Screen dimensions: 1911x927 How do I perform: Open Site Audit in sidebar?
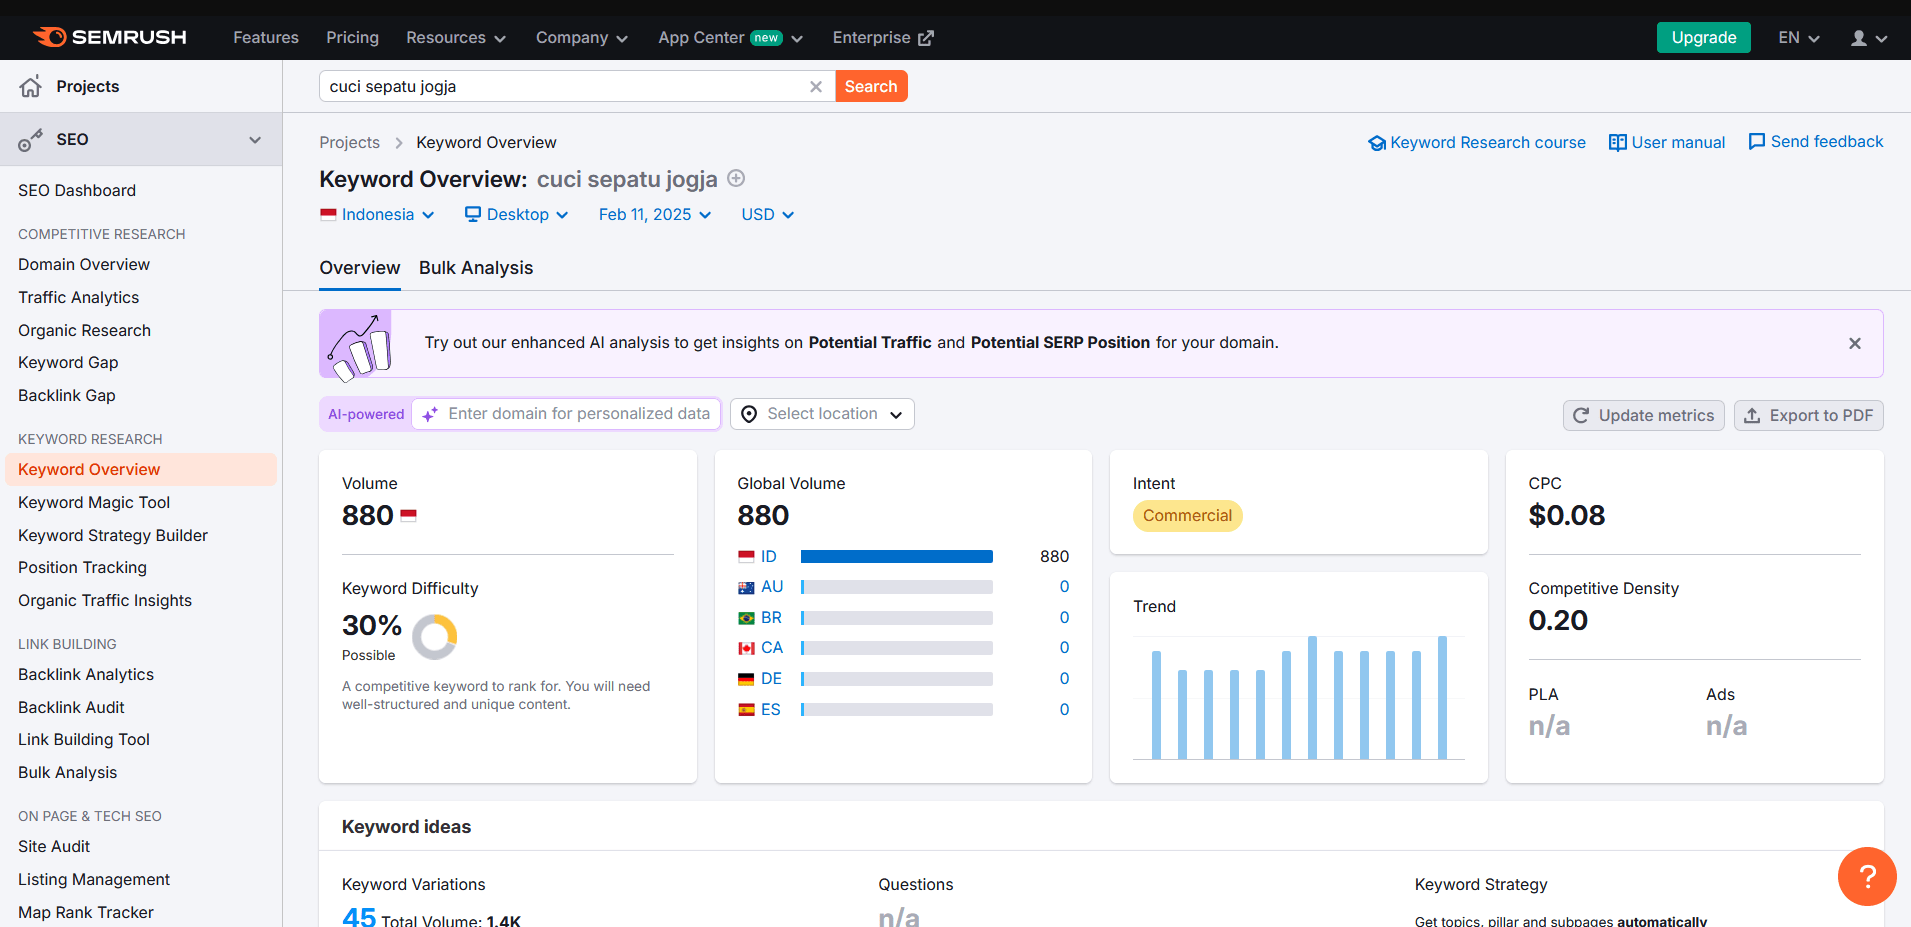click(54, 847)
